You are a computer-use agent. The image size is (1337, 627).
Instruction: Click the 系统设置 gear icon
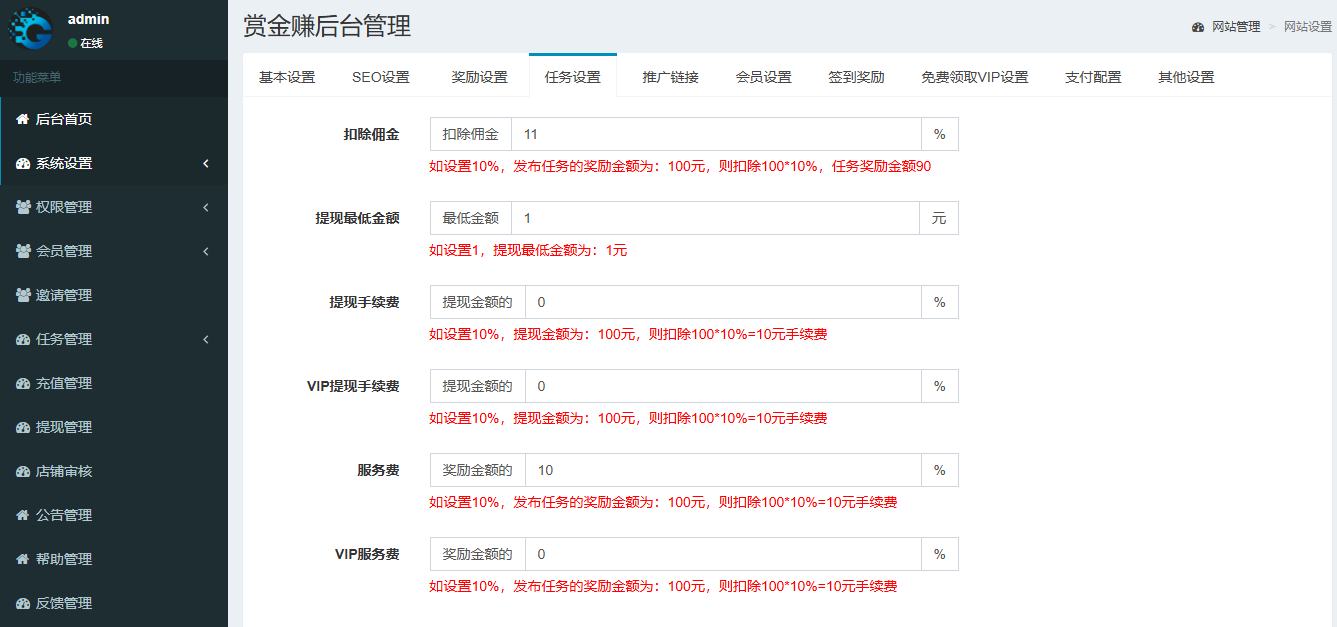click(21, 163)
